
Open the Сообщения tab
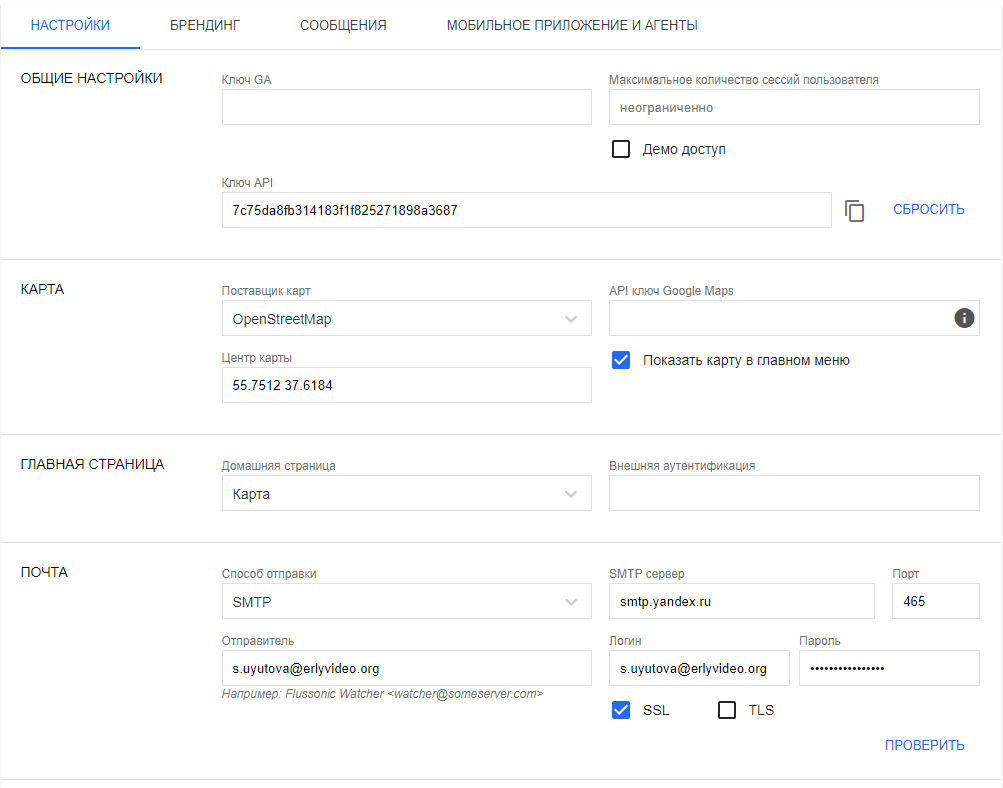tap(343, 25)
